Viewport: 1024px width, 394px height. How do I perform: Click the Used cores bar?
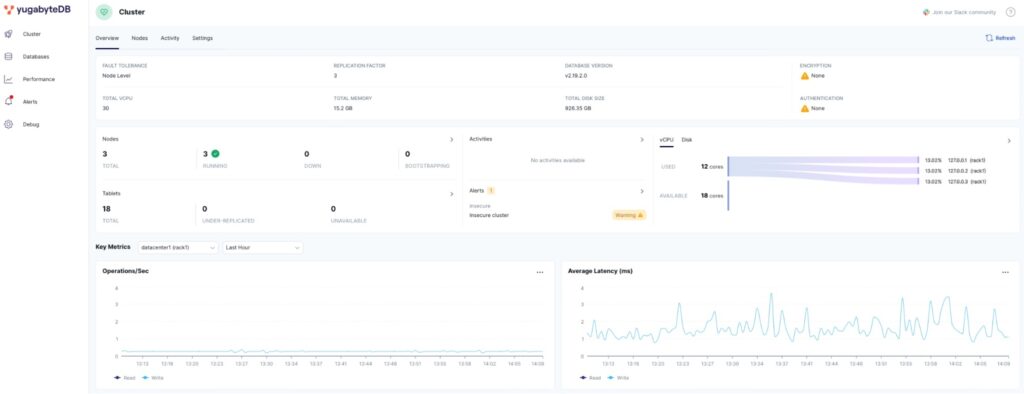pos(728,167)
